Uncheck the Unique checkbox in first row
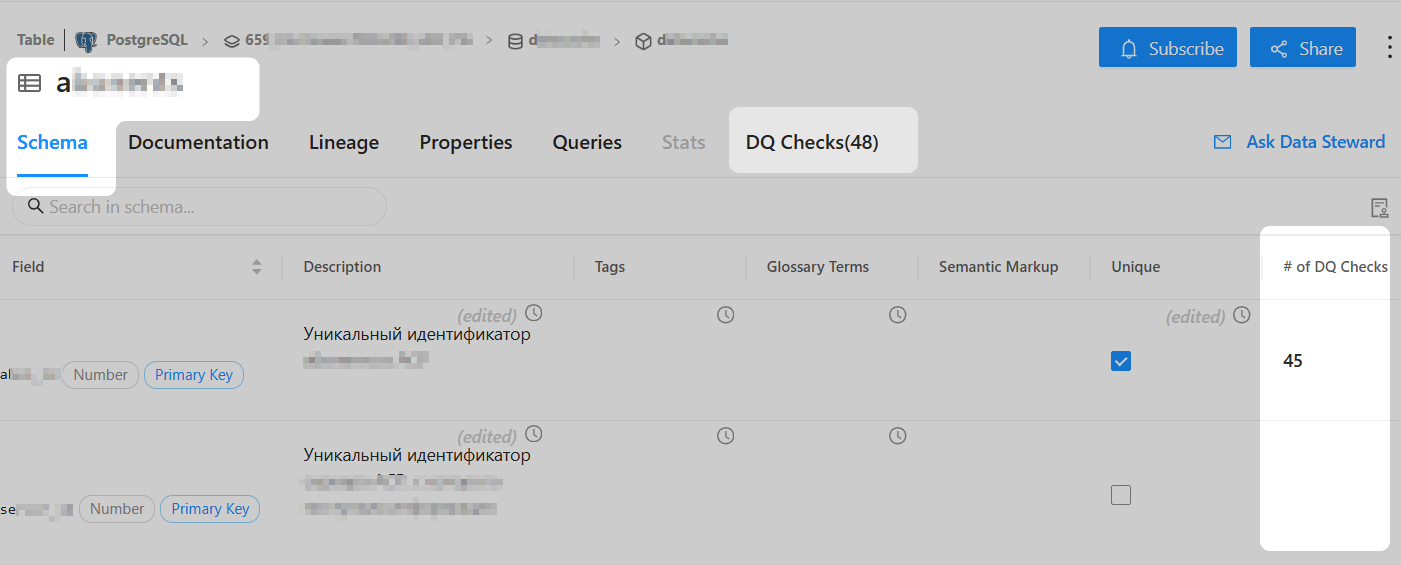This screenshot has height=565, width=1401. (1121, 361)
